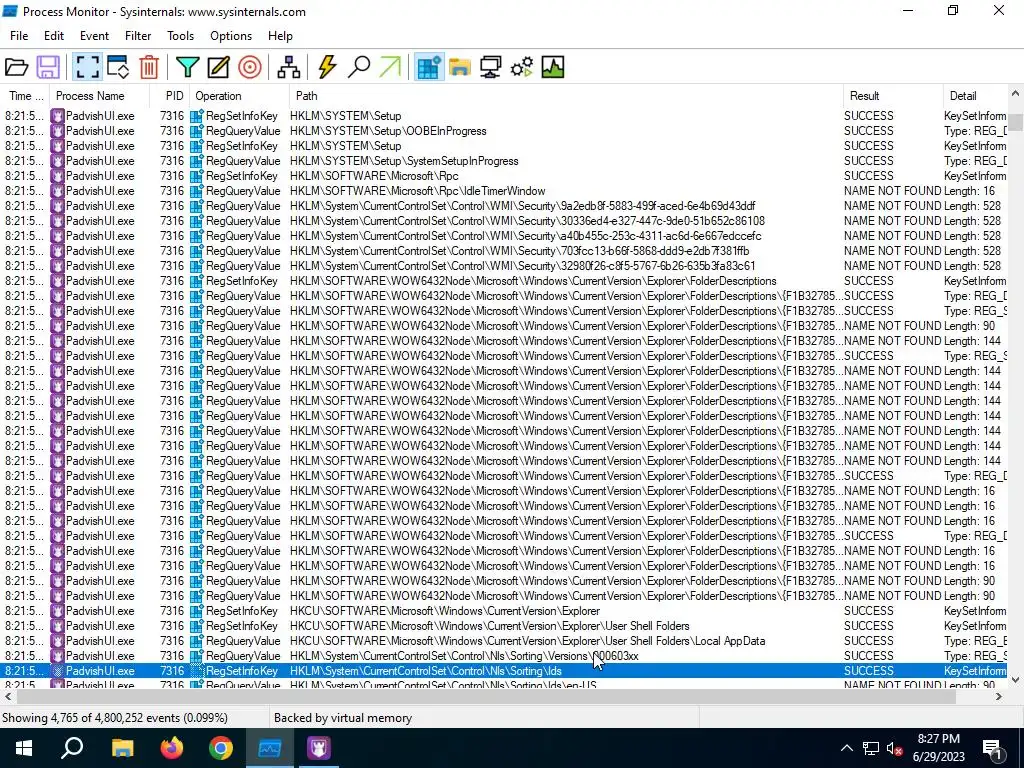Open File Explorer from the taskbar
Screen dimensions: 1024x768
point(122,748)
